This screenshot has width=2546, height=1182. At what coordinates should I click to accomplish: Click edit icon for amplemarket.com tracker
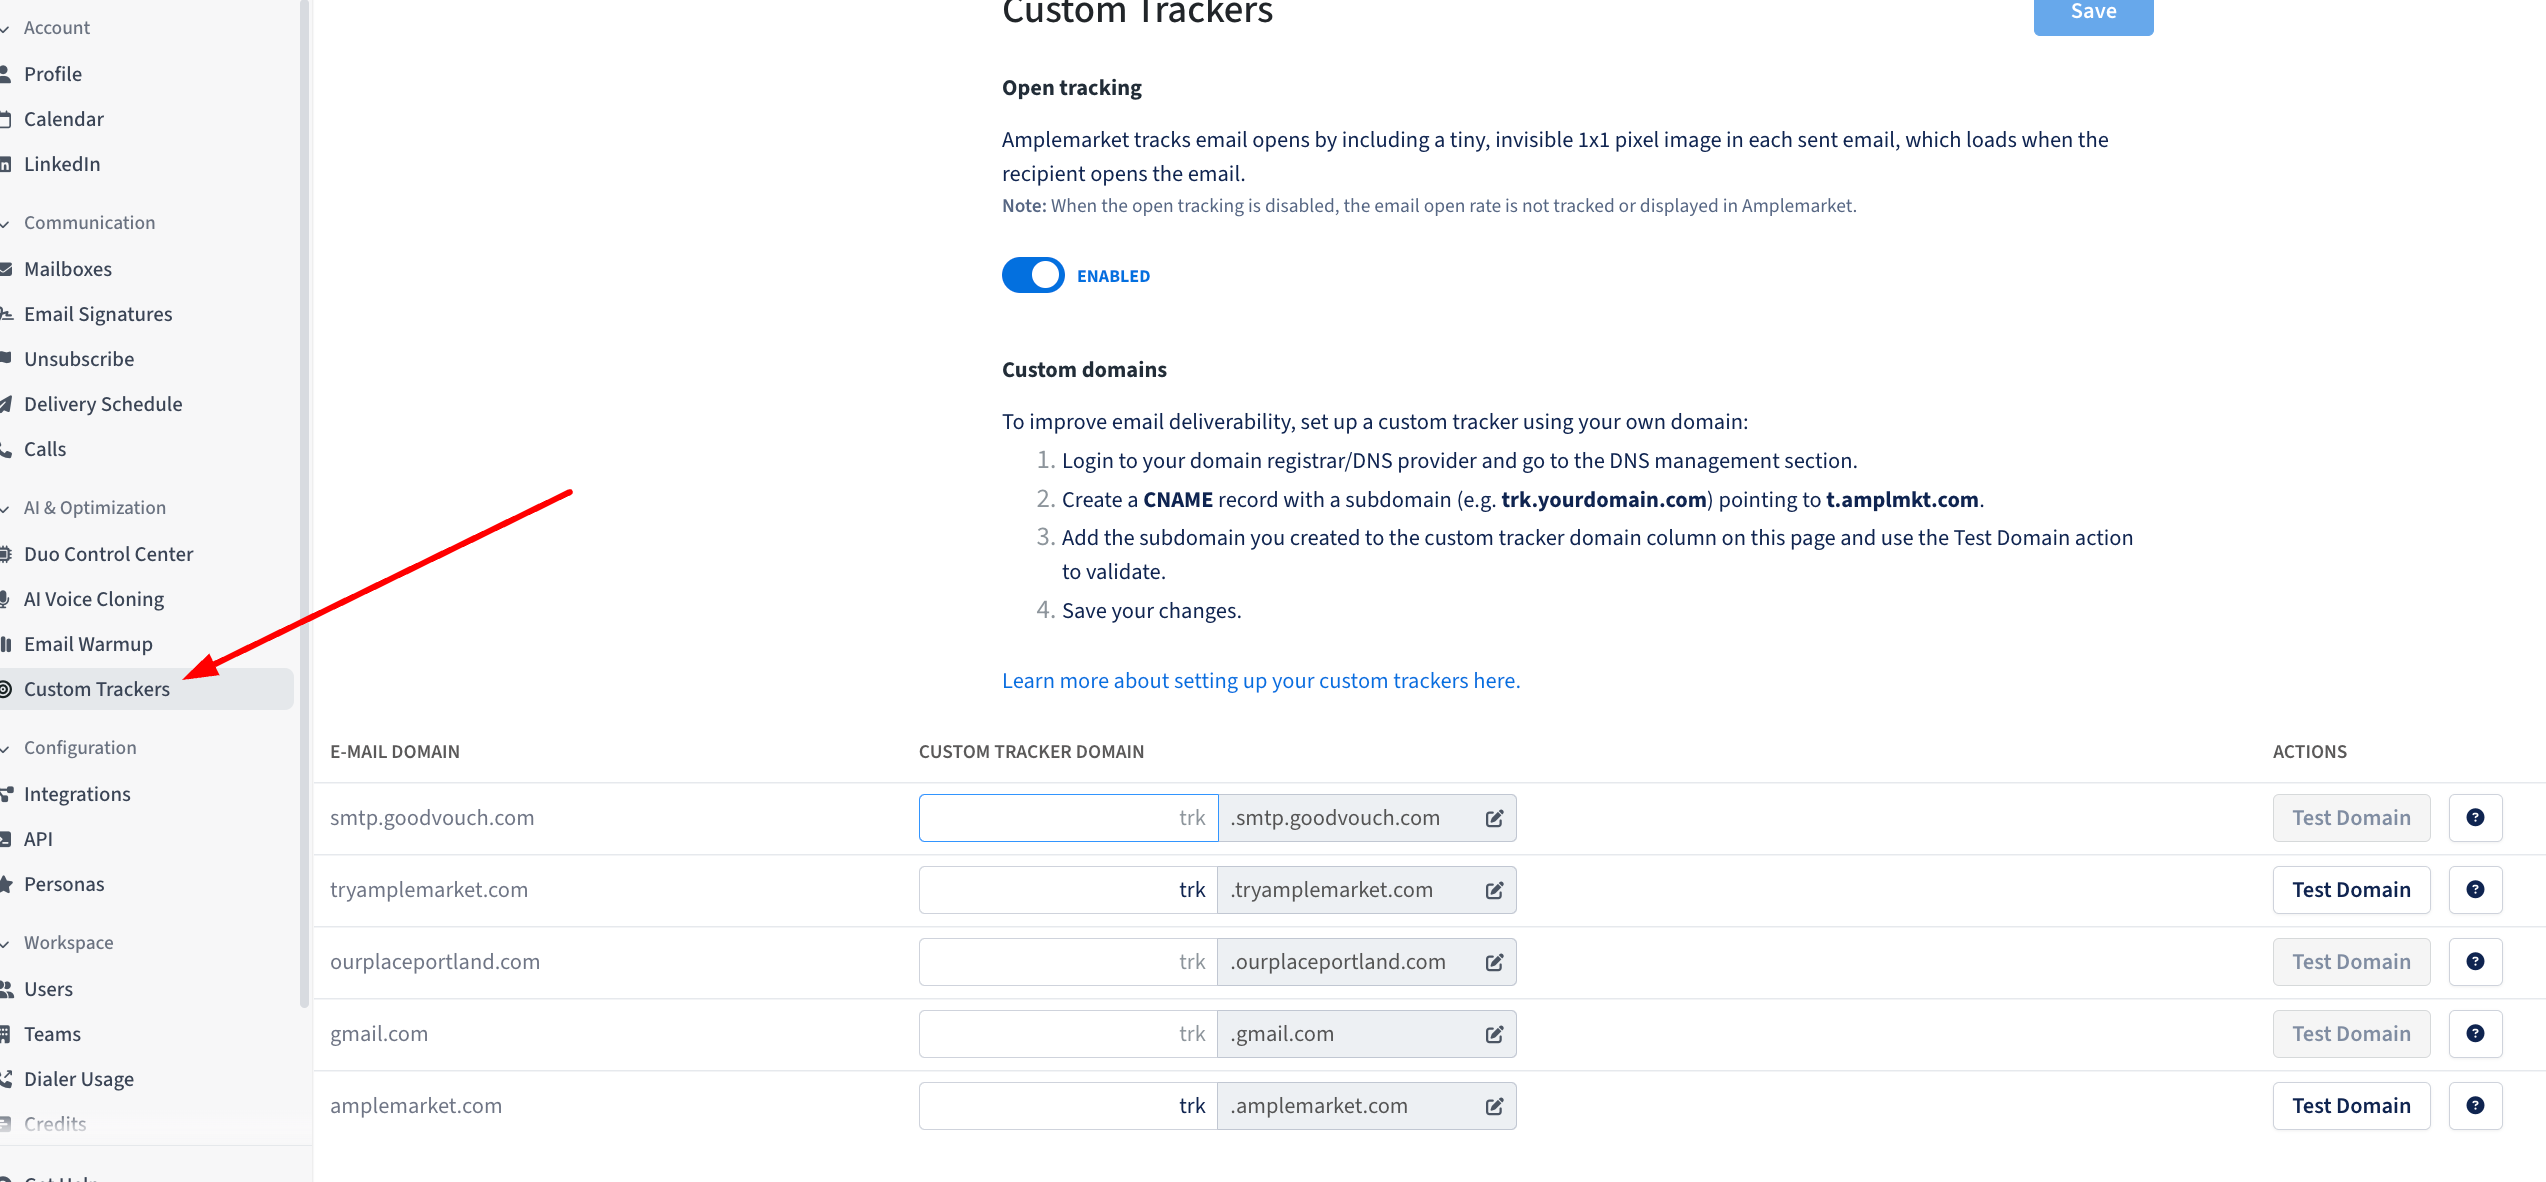(1494, 1106)
